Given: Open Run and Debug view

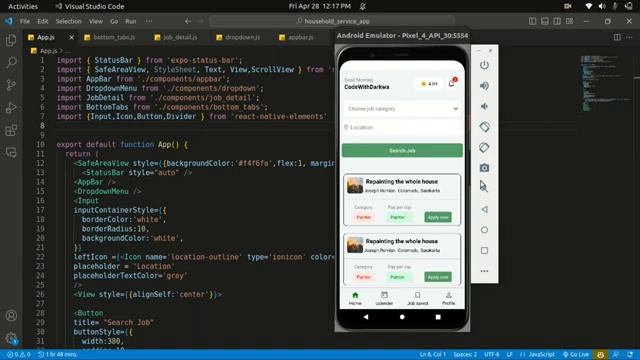Looking at the screenshot, I should click(x=11, y=108).
